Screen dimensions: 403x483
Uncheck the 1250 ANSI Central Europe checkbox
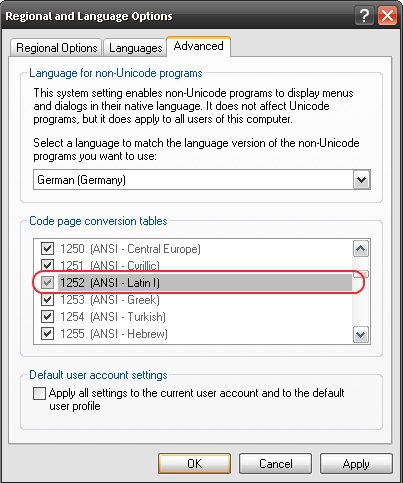coord(47,248)
